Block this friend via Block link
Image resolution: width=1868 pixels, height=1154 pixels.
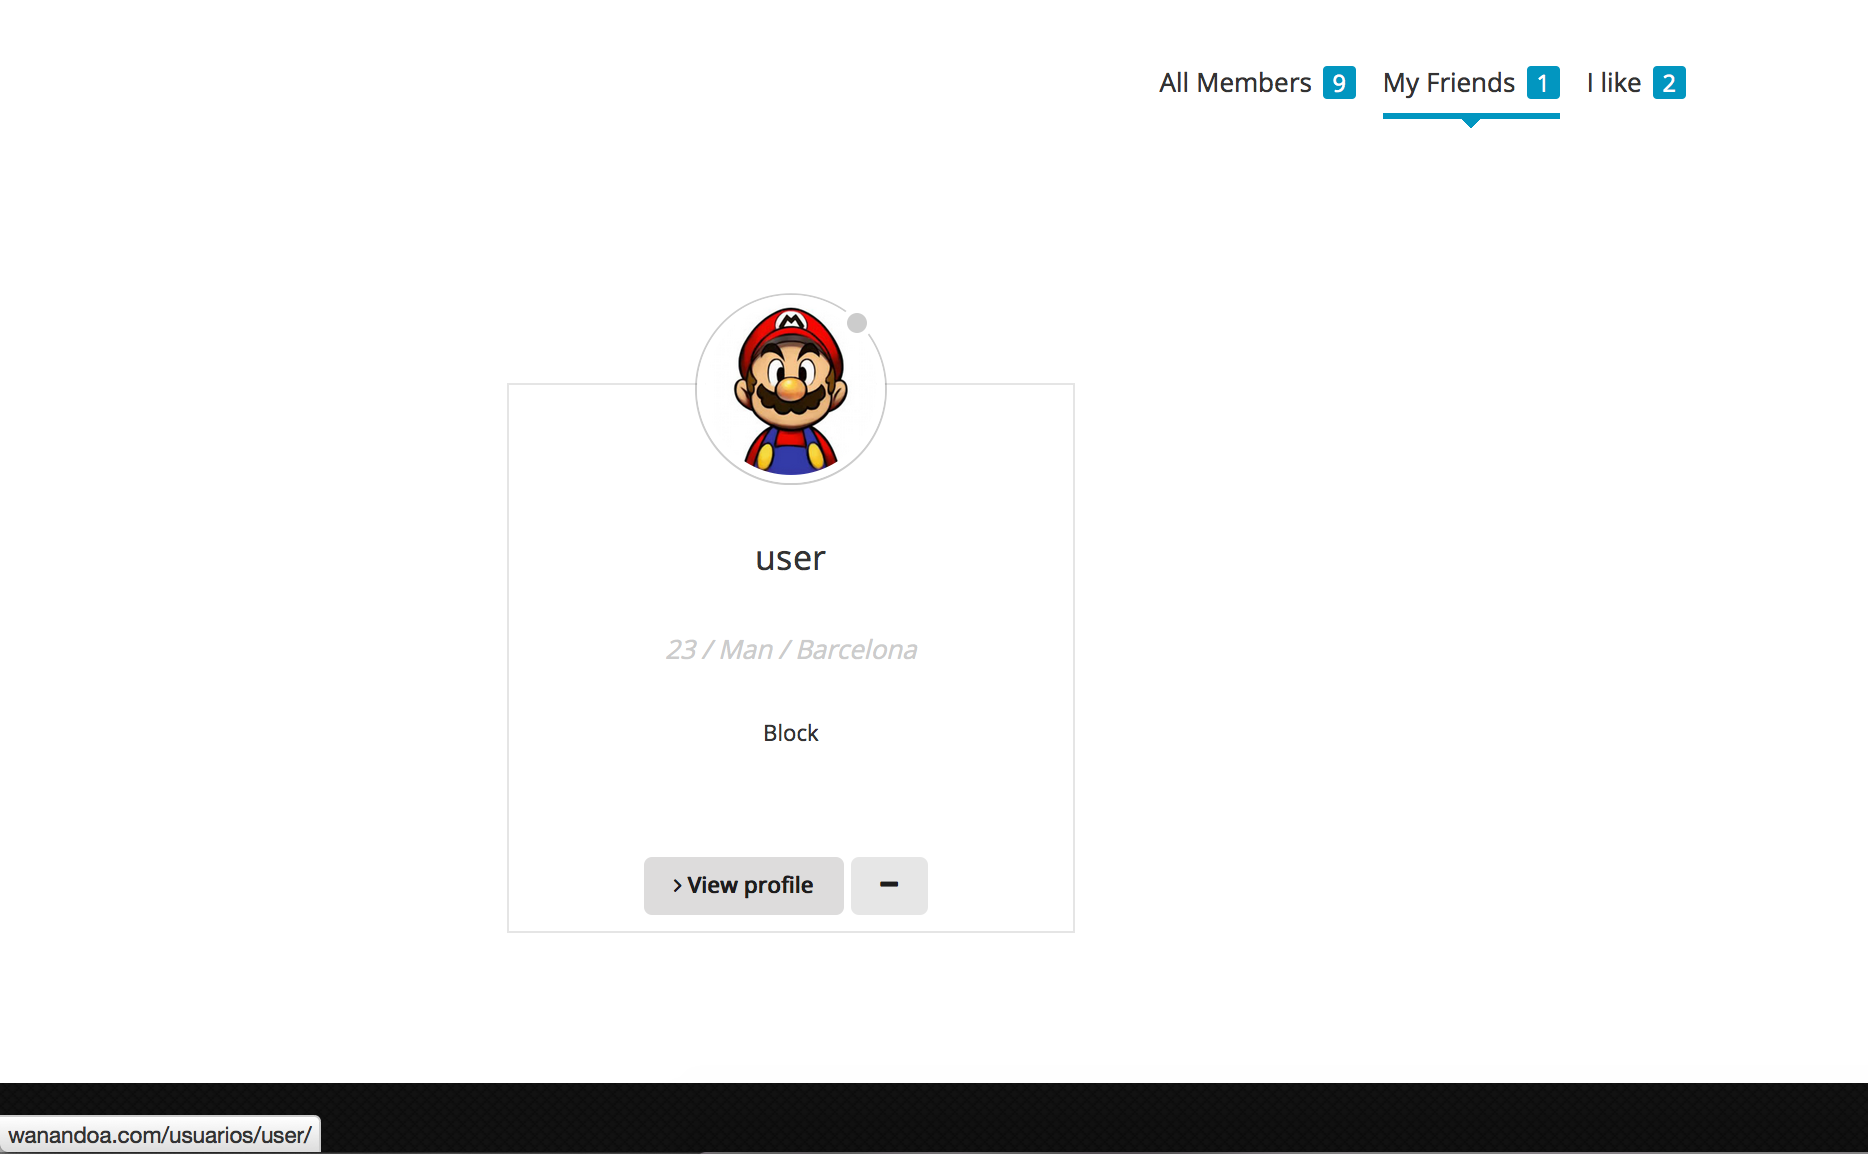tap(790, 733)
